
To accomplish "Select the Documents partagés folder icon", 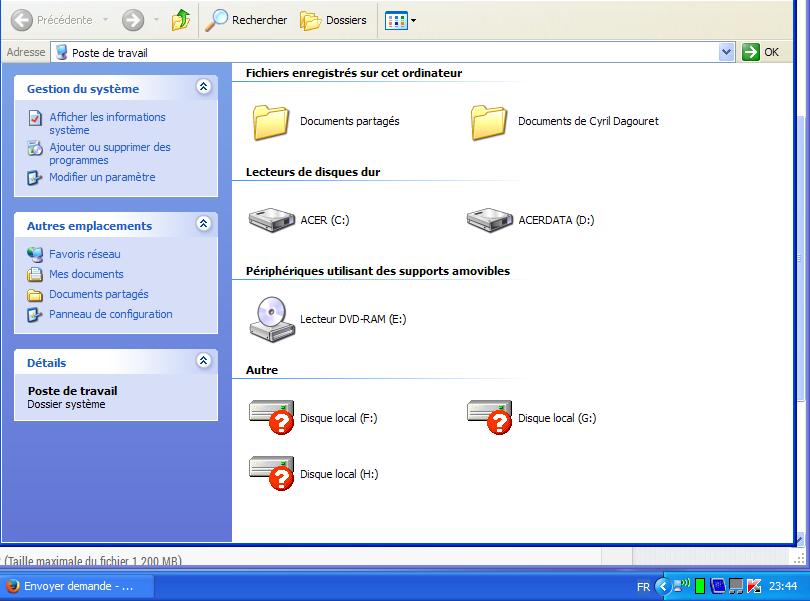I will (x=271, y=122).
